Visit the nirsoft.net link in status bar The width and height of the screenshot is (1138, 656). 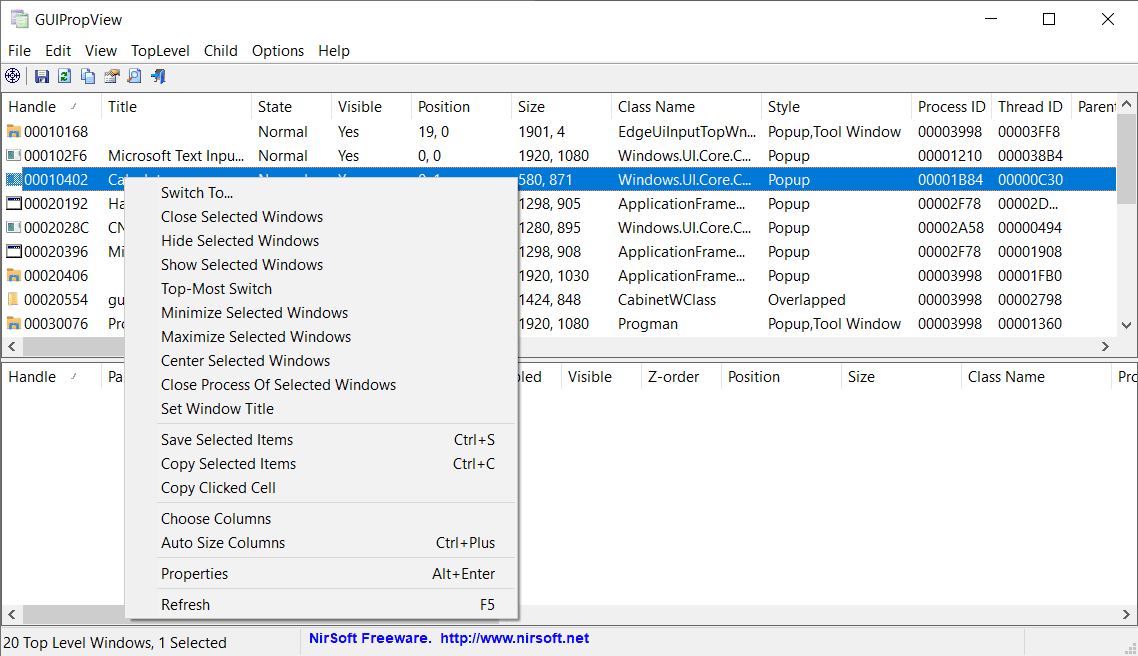pyautogui.click(x=514, y=638)
